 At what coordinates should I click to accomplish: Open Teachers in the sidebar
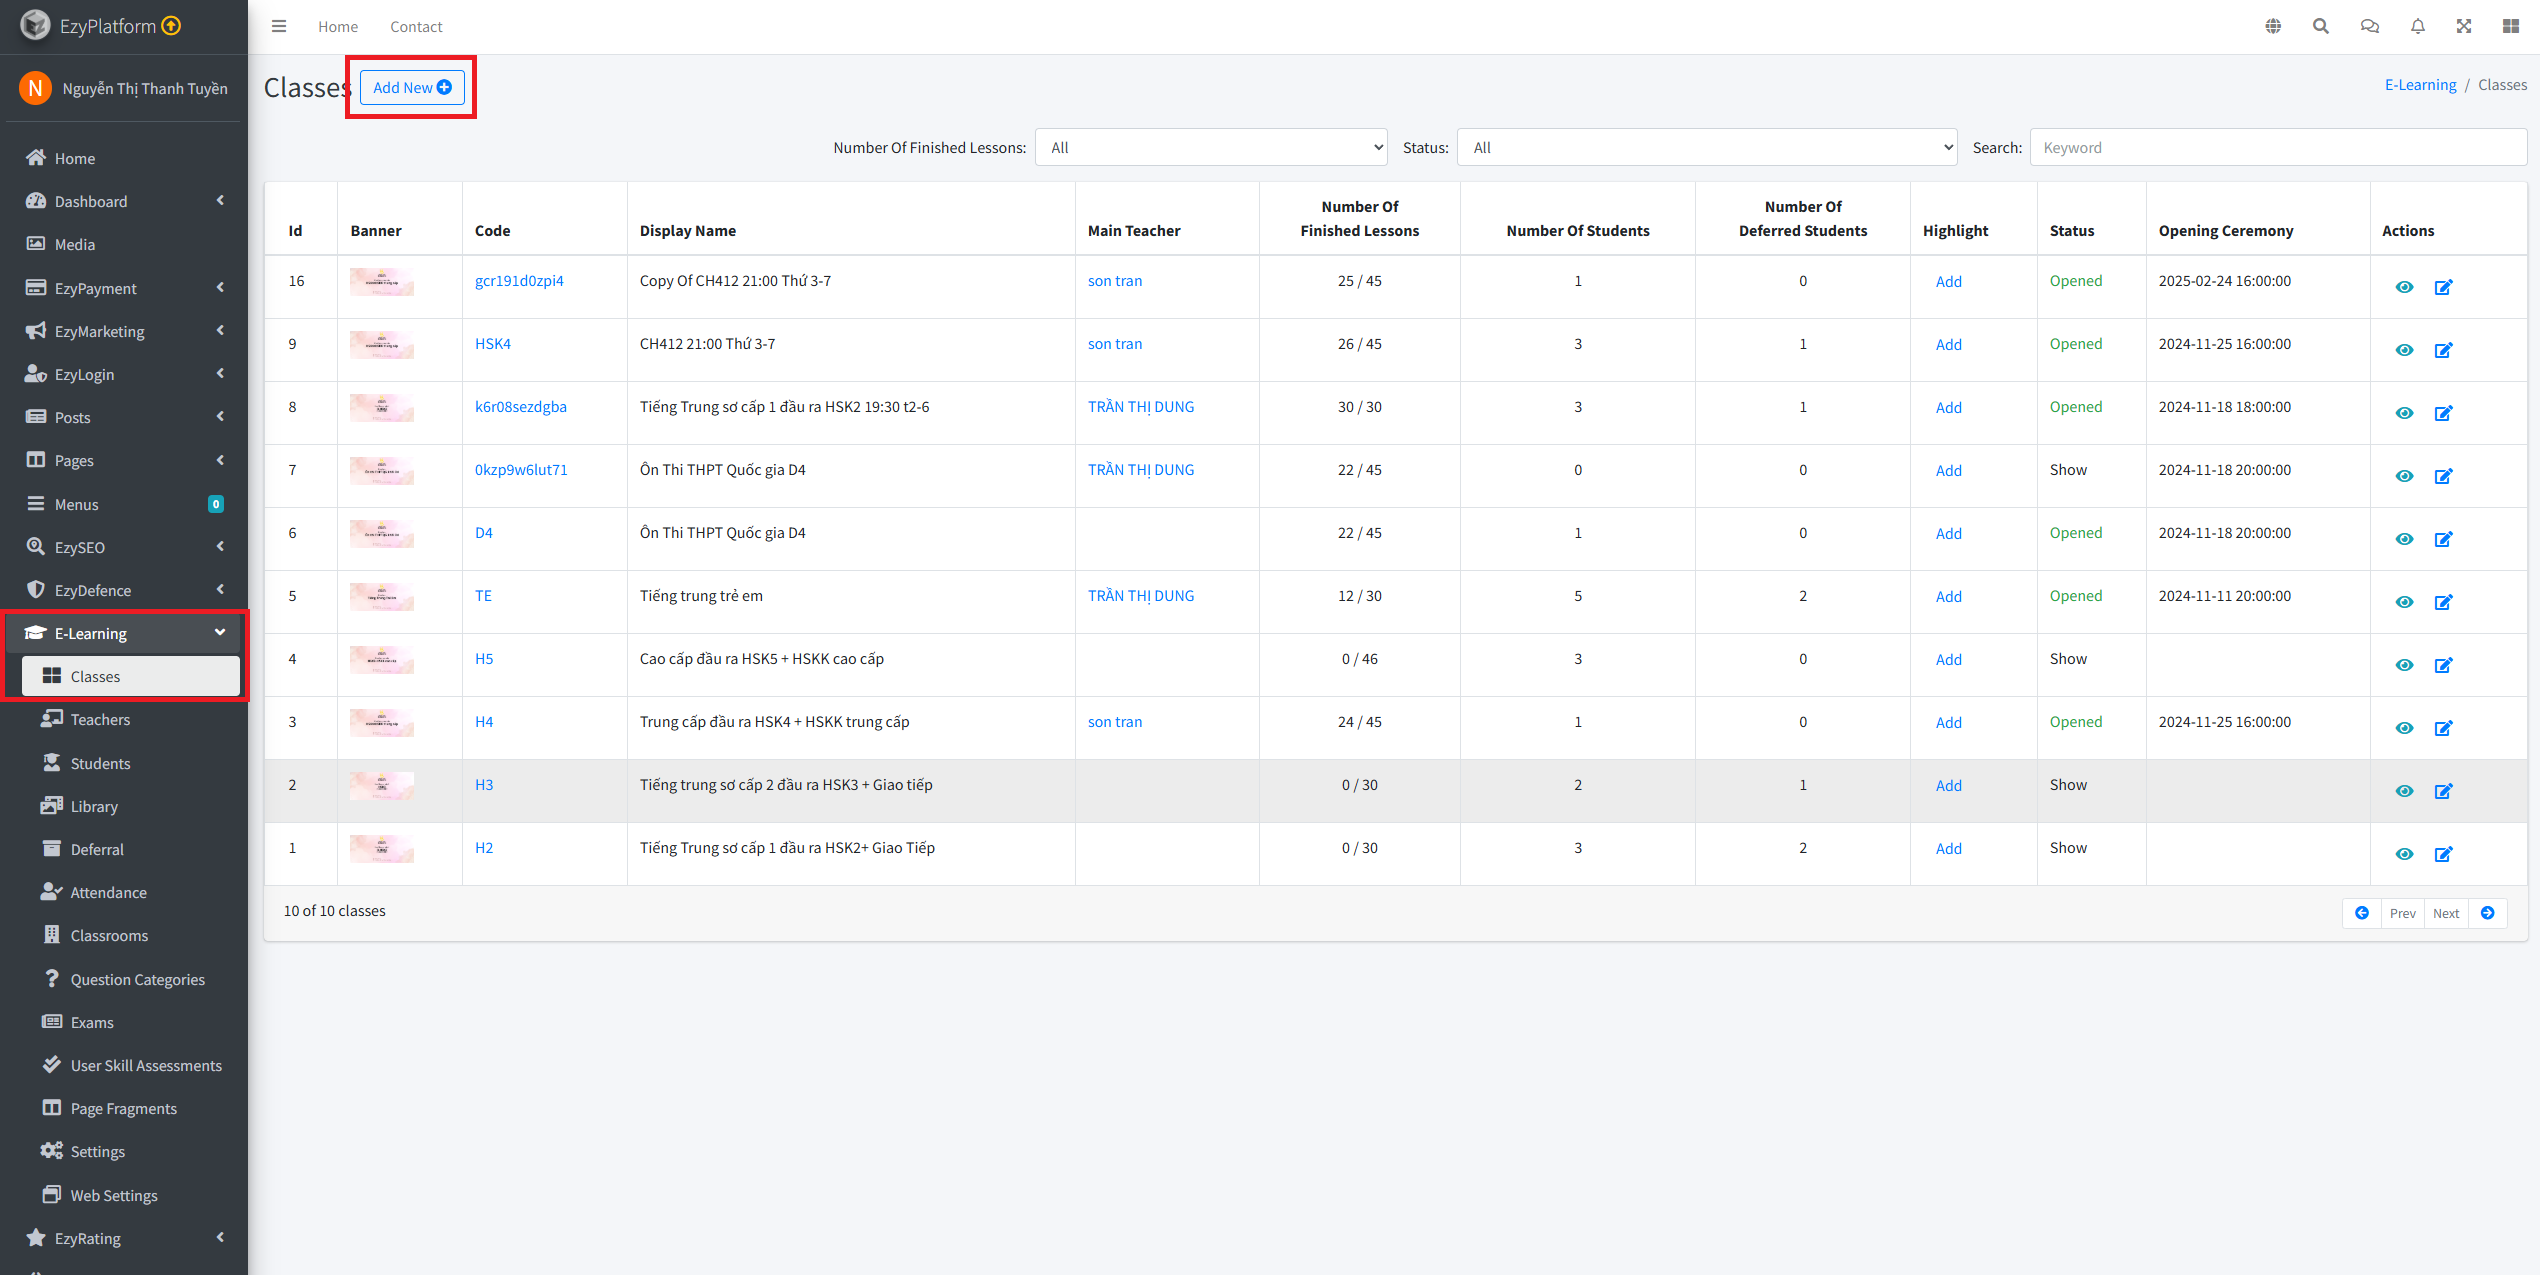(100, 720)
